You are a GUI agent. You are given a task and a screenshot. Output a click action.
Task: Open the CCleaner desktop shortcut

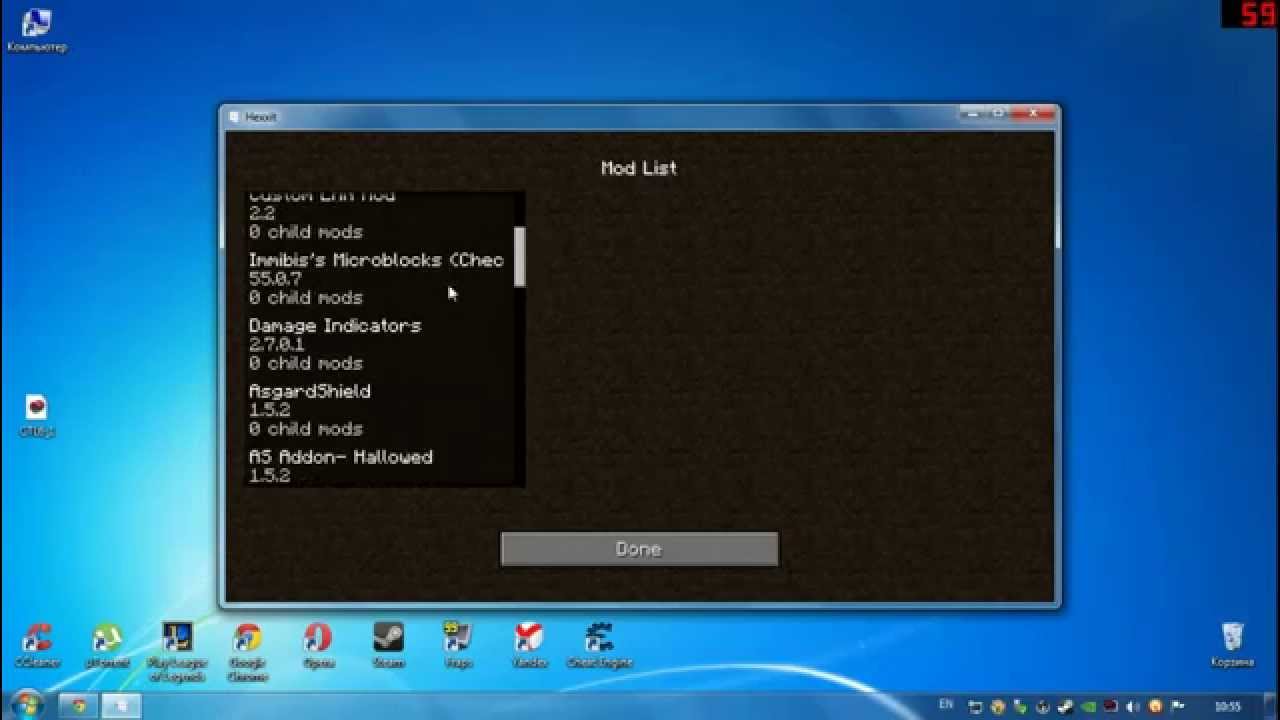click(x=37, y=646)
